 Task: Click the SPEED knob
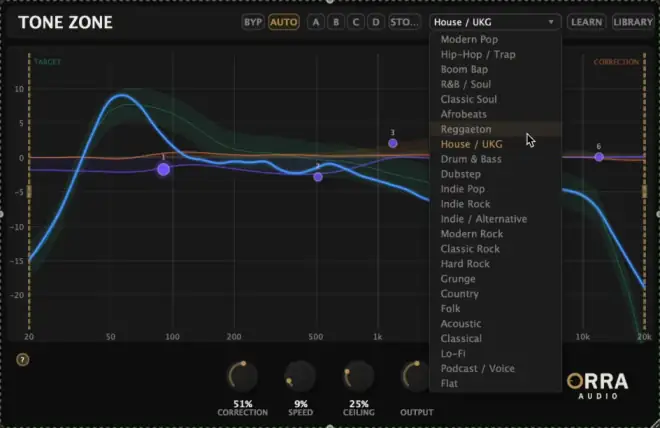coord(300,376)
